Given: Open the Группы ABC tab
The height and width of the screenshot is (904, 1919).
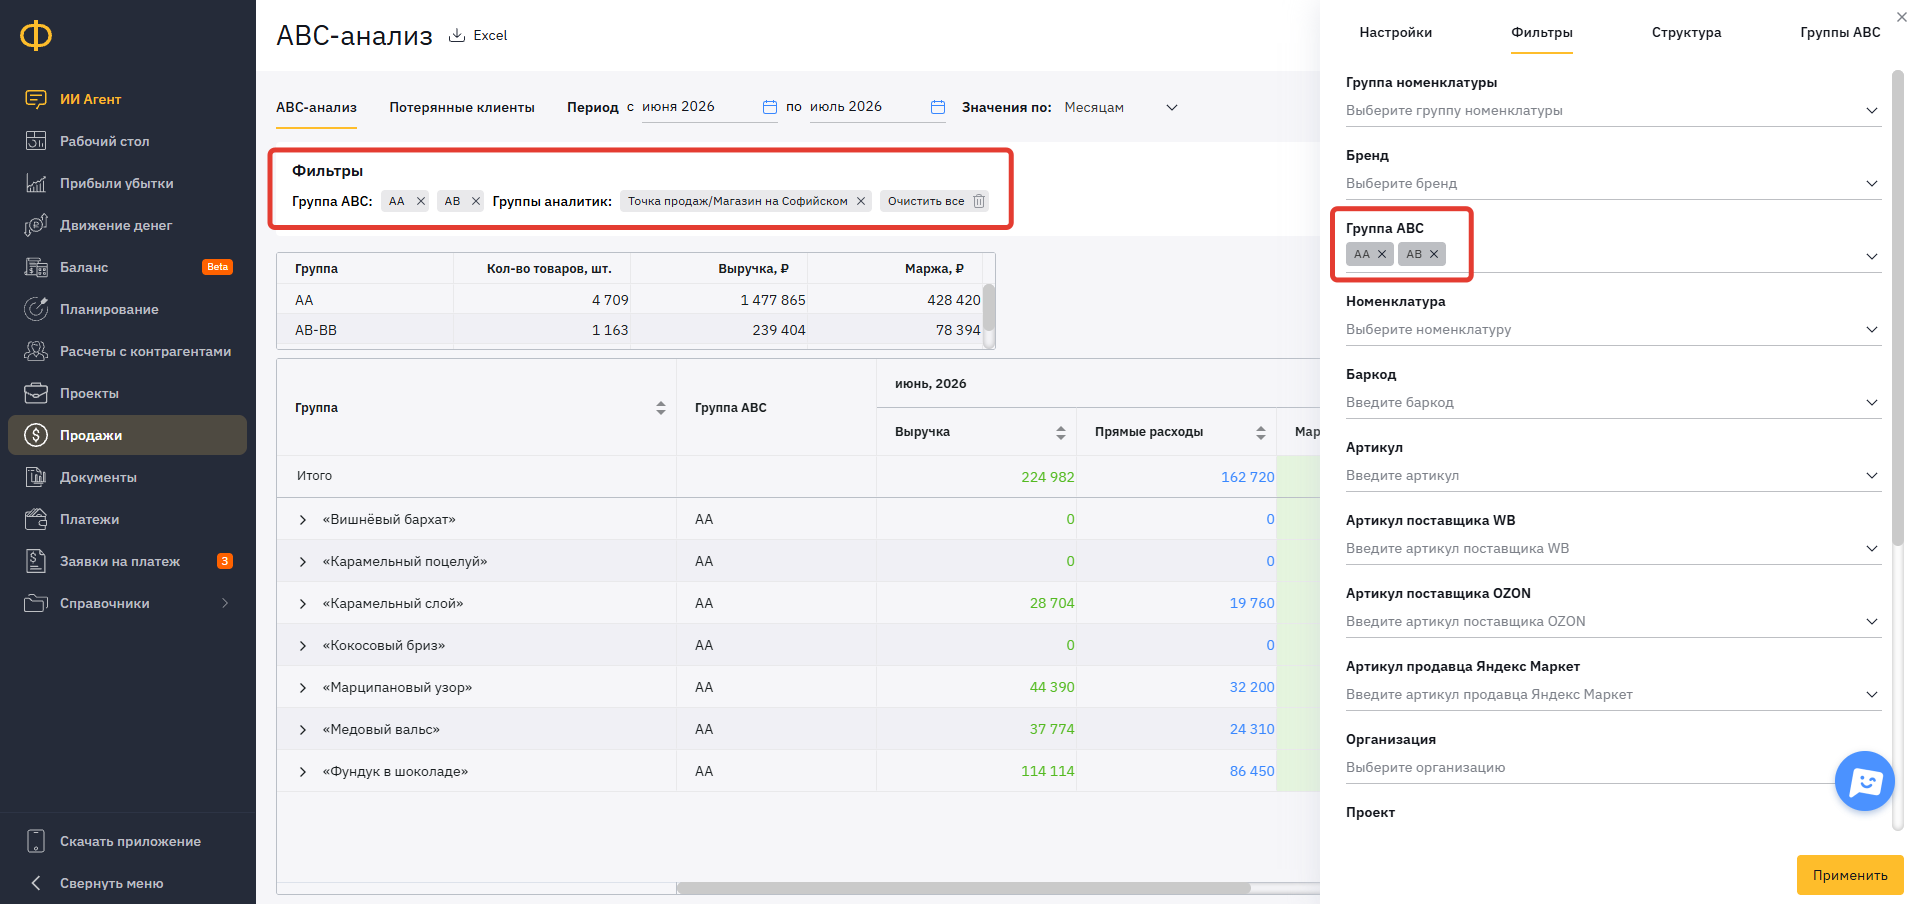Looking at the screenshot, I should coord(1840,33).
